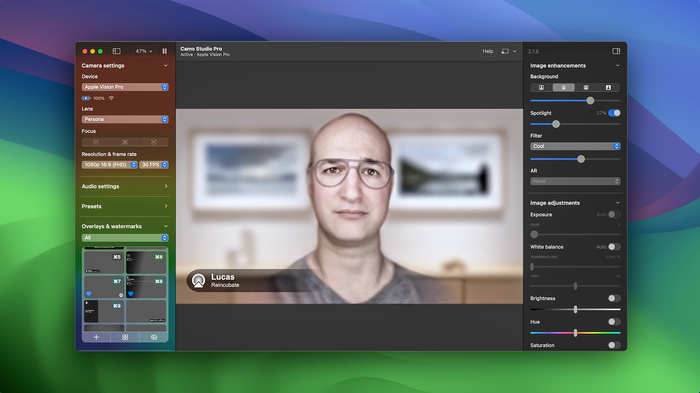Open the 30 FPS frame rate dropdown
The height and width of the screenshot is (393, 700).
[154, 165]
